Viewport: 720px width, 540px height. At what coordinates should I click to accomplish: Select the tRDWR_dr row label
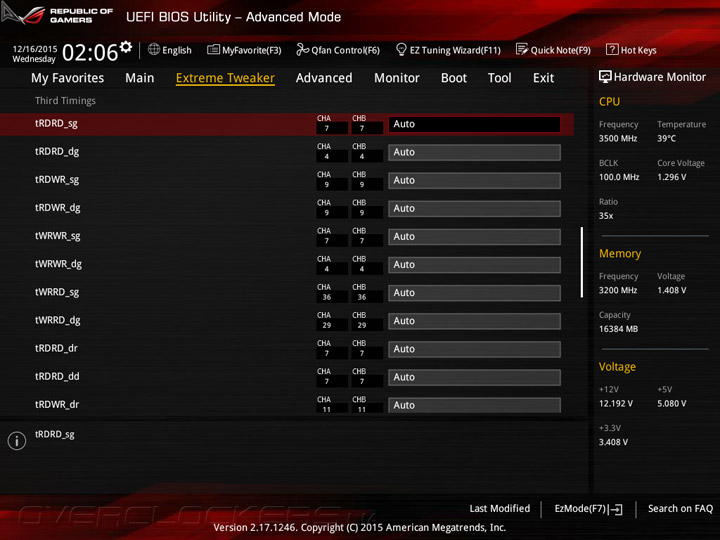tap(57, 405)
